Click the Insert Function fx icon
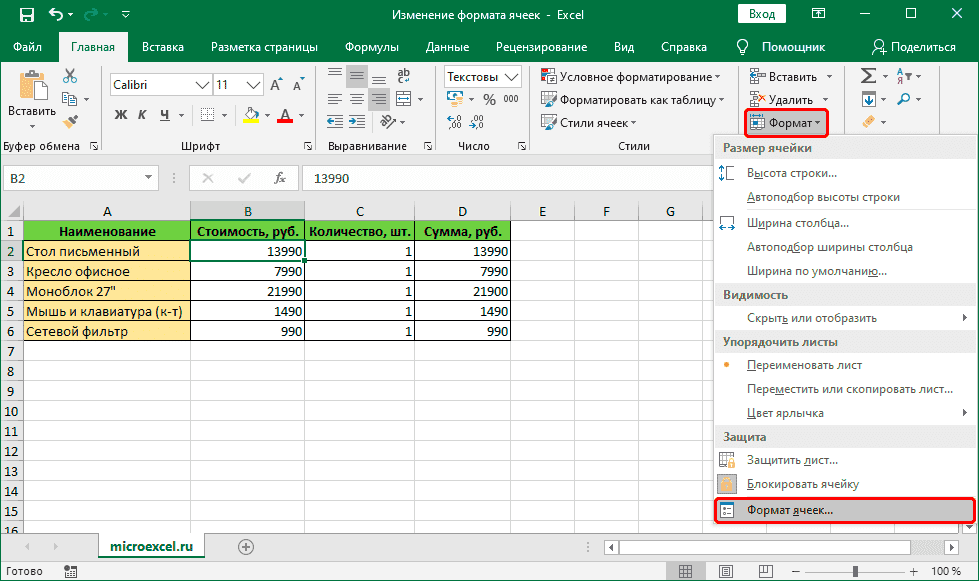The image size is (979, 581). pyautogui.click(x=282, y=178)
